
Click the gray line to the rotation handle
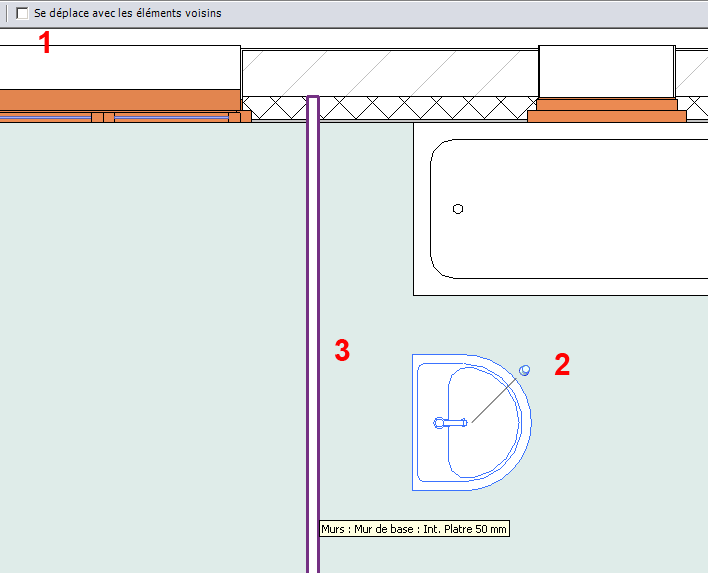(x=495, y=398)
